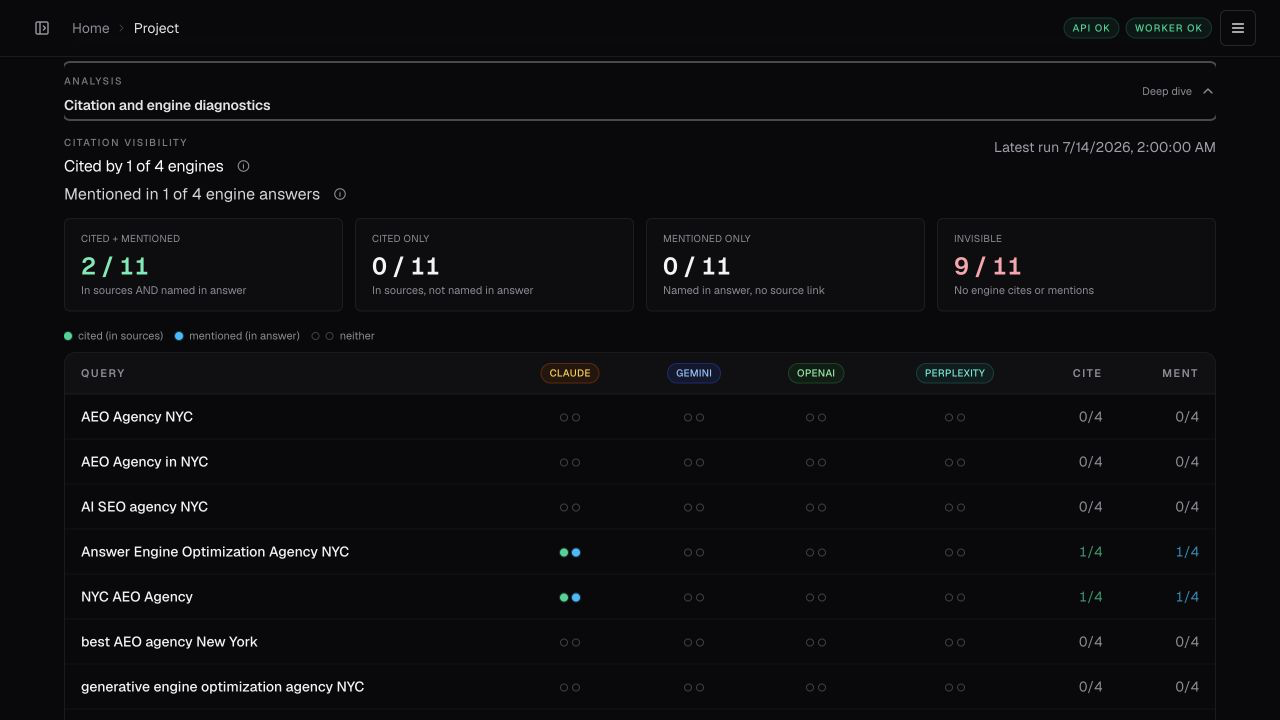Click the cited (in sources) legend item
The height and width of the screenshot is (720, 1280).
[114, 336]
